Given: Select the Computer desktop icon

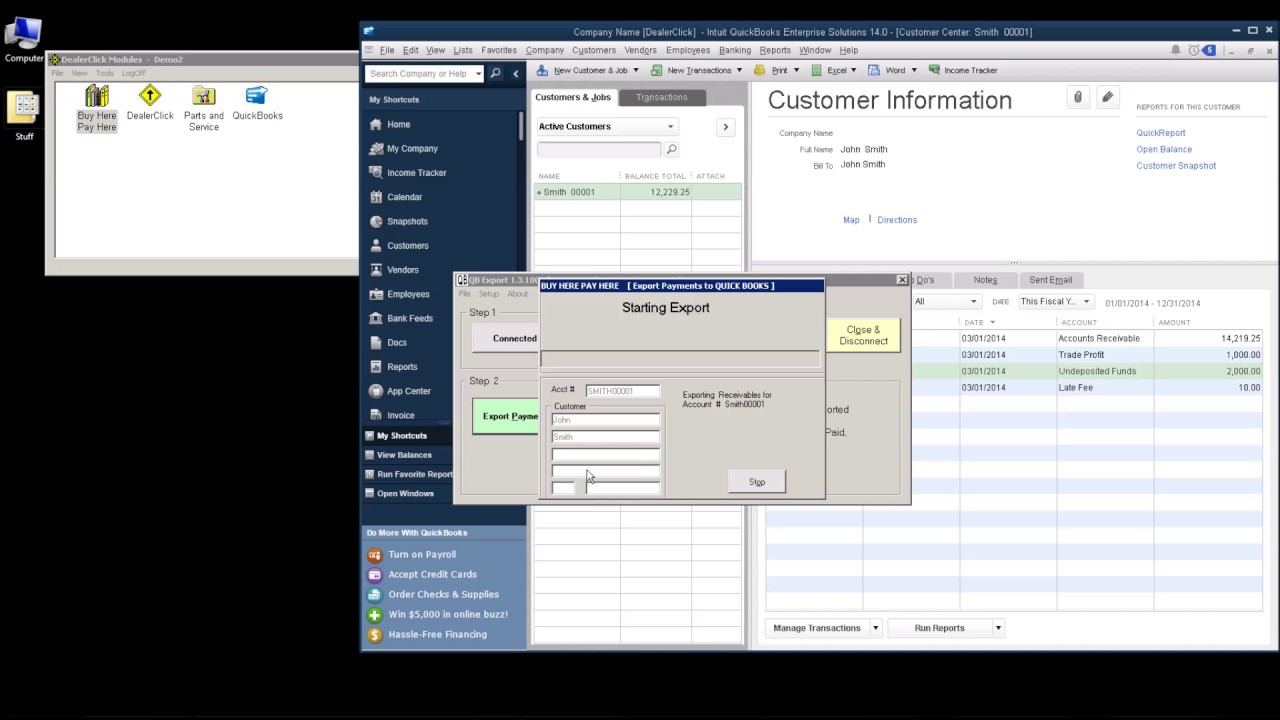Looking at the screenshot, I should (23, 41).
